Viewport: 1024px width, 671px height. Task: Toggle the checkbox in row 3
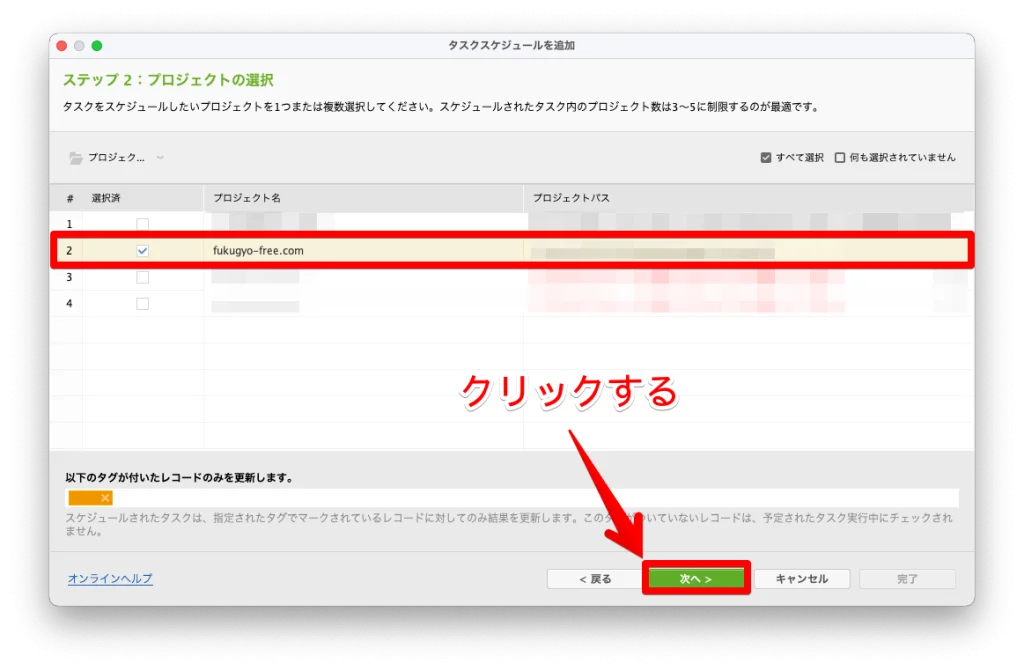[142, 277]
